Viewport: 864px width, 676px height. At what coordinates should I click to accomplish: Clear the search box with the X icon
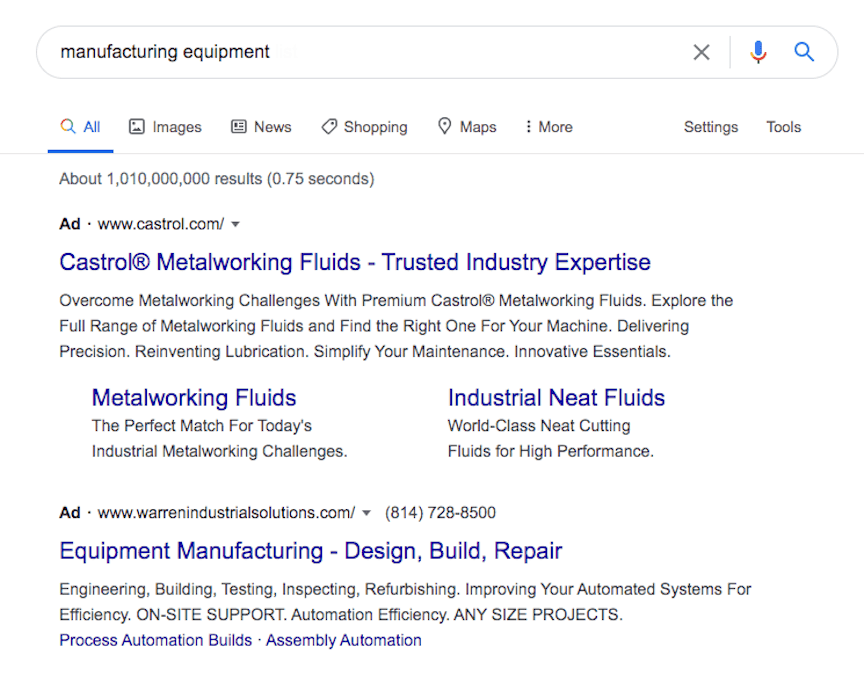(701, 52)
